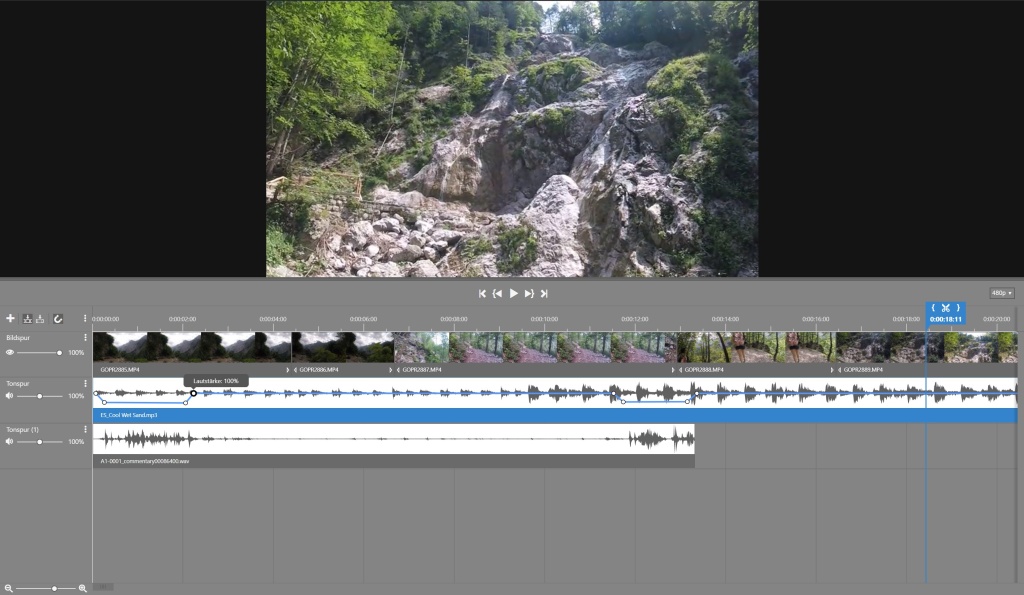The height and width of the screenshot is (595, 1024).
Task: Click the left trim bracket at the playhead
Action: click(933, 308)
